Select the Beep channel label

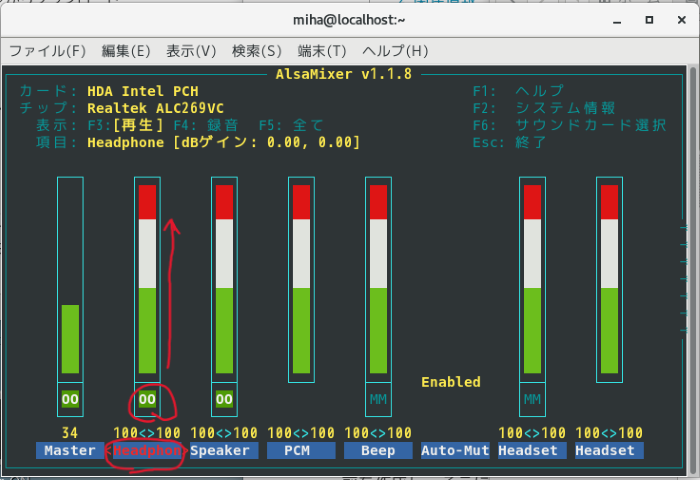(x=378, y=451)
